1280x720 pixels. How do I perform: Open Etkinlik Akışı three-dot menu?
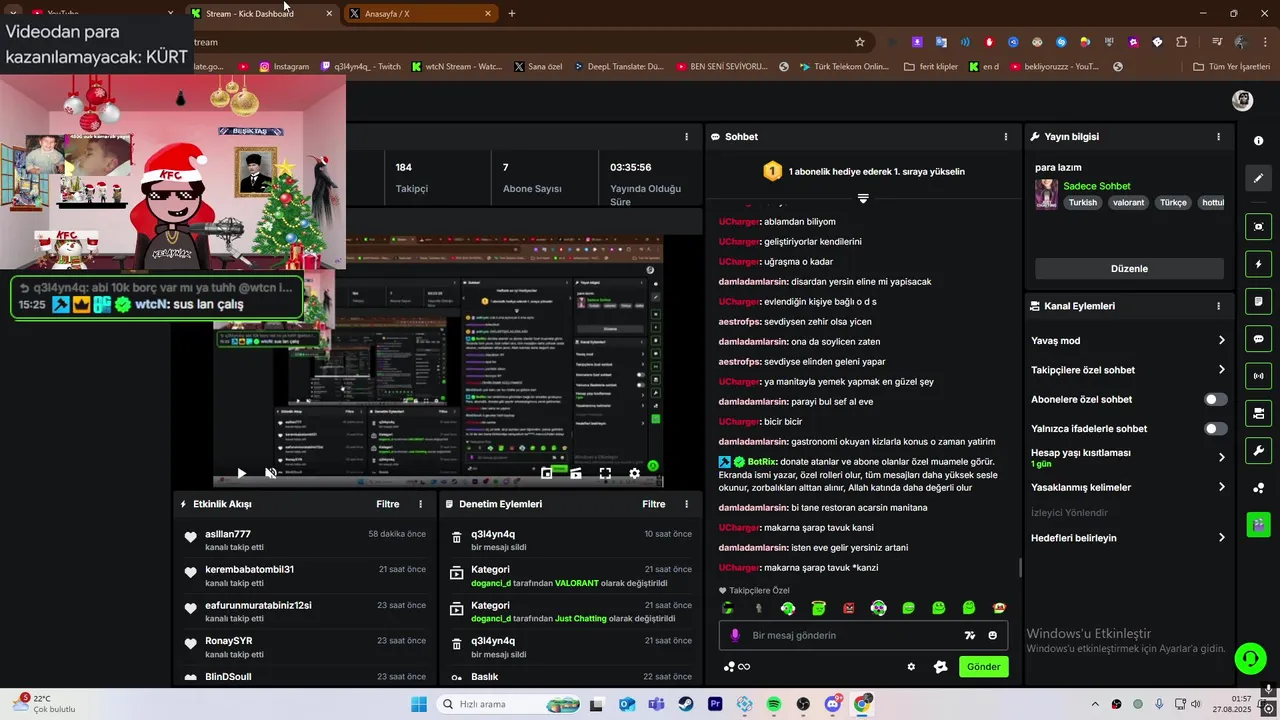tap(420, 504)
